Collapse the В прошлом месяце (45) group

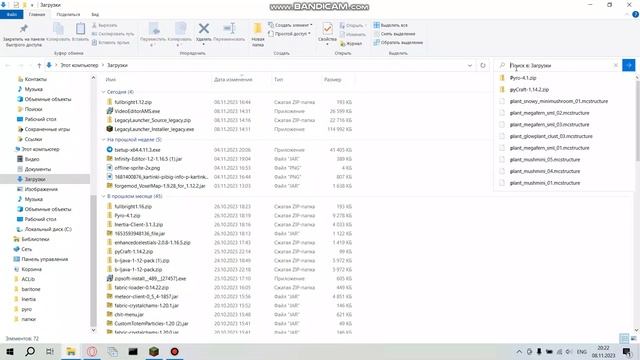pyautogui.click(x=103, y=196)
